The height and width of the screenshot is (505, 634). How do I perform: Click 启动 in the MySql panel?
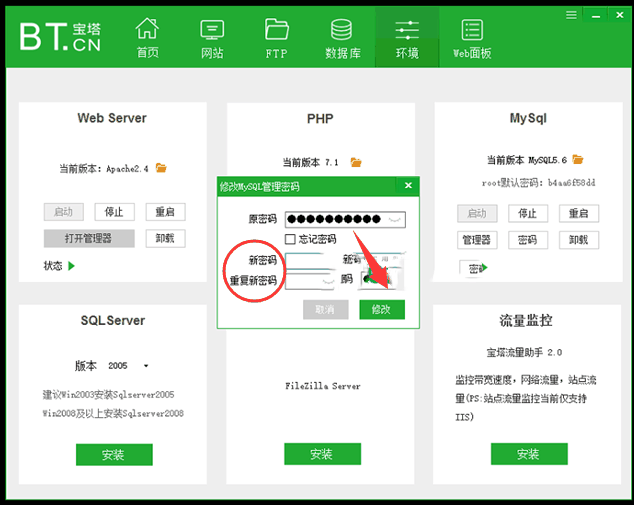coord(477,213)
